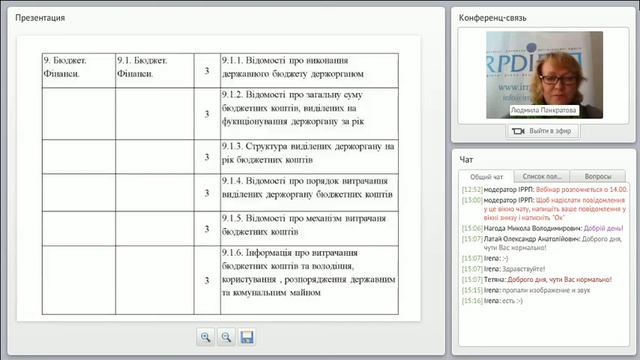640x360 pixels.
Task: Click the row 9.1.4 text about порядок витрачання
Action: [x=307, y=188]
